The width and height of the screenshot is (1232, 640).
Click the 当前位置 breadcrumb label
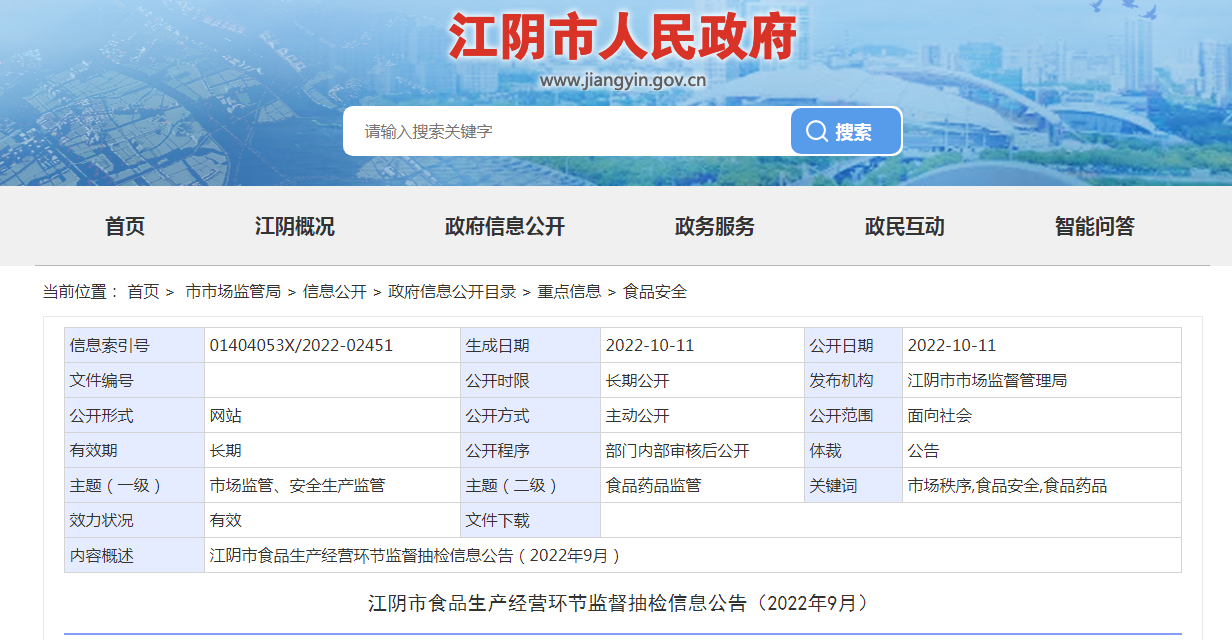click(x=82, y=292)
